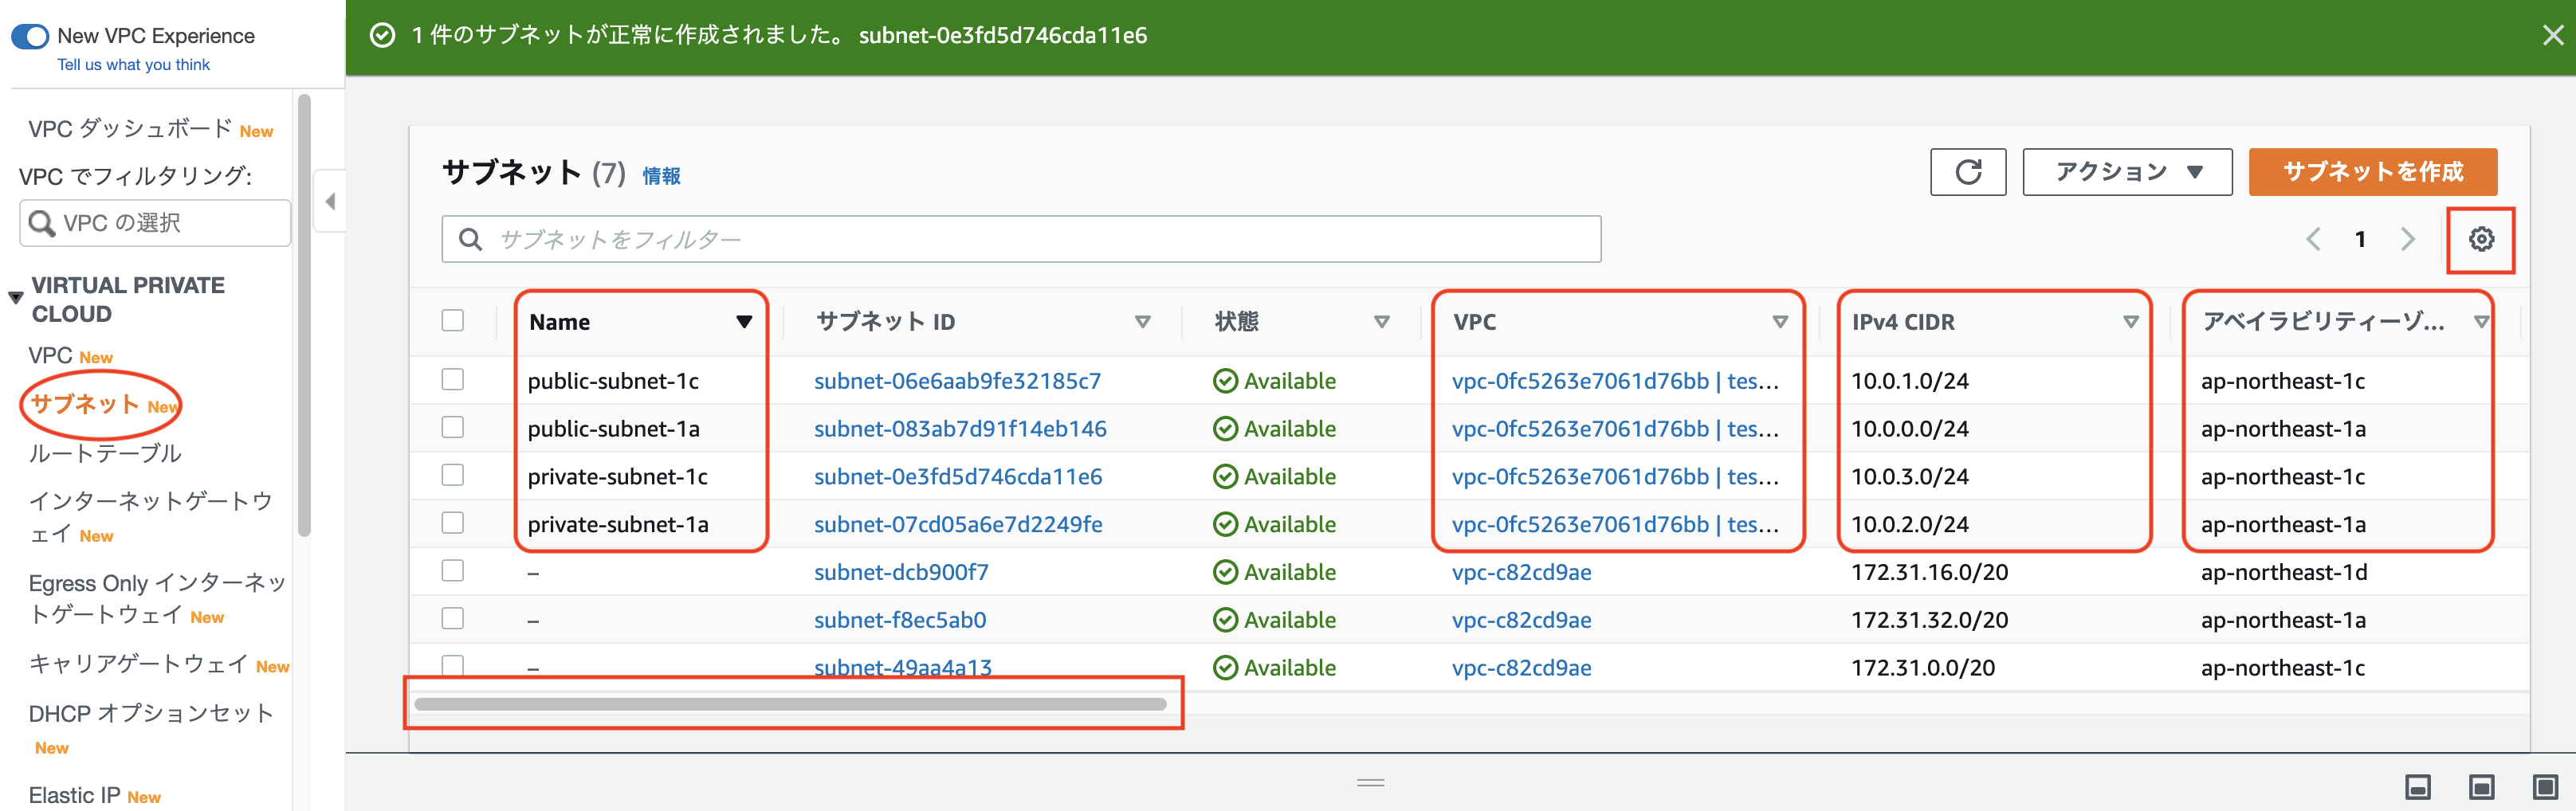Open Egress Only インターネットゲートウェイ in sidebar

click(157, 598)
